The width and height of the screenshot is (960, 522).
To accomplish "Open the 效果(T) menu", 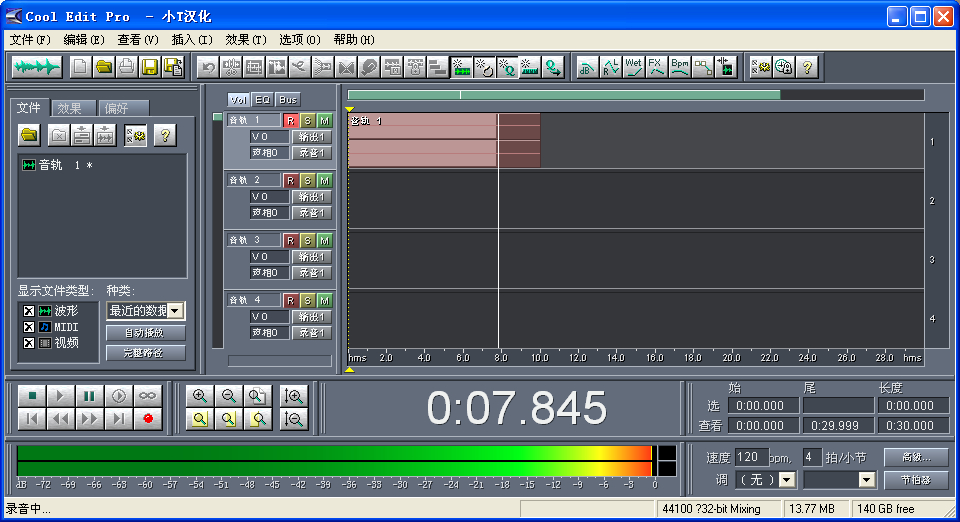I will pos(246,40).
